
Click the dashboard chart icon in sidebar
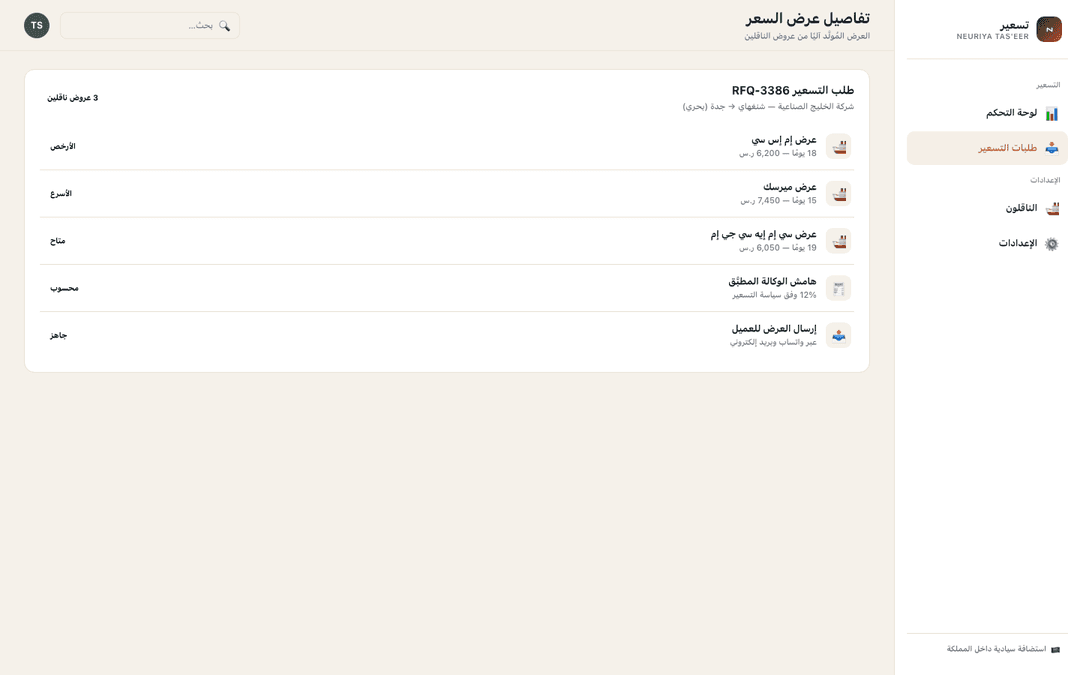pos(1052,114)
